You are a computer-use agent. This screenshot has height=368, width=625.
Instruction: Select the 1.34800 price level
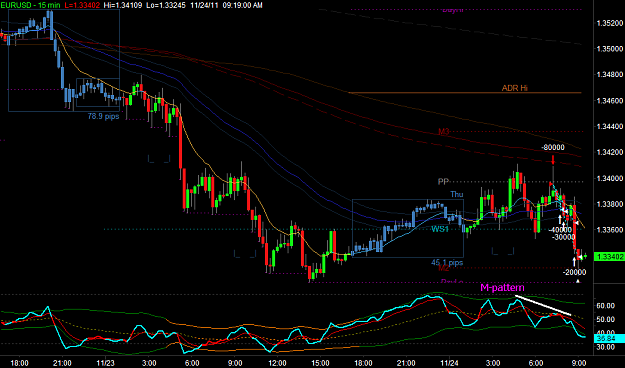[x=610, y=75]
